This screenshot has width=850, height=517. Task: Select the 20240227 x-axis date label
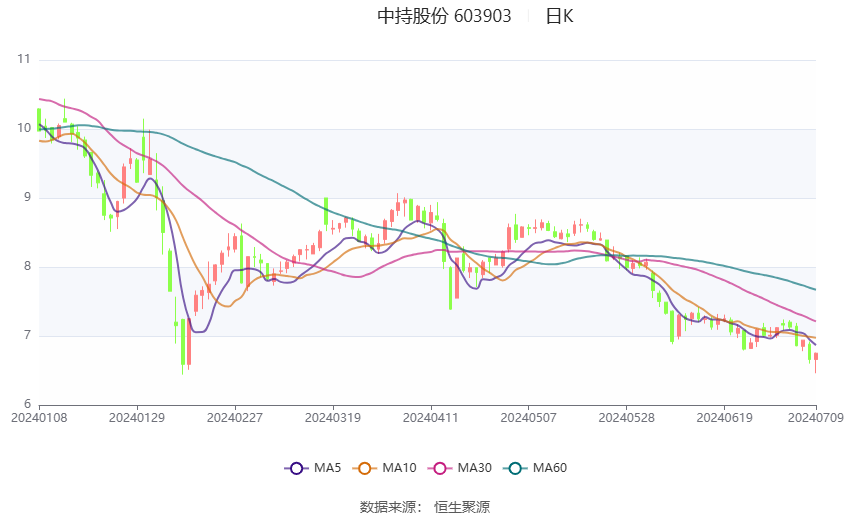coord(235,418)
